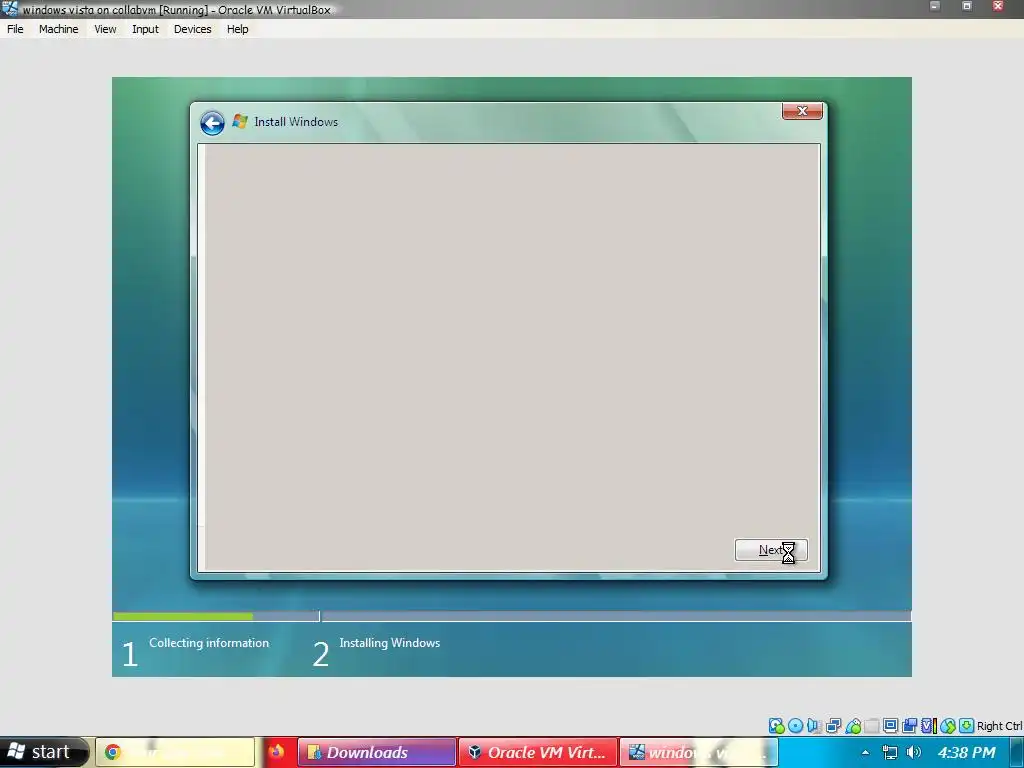Viewport: 1024px width, 768px height.
Task: Switch to the Downloads taskbar window
Action: pos(377,752)
